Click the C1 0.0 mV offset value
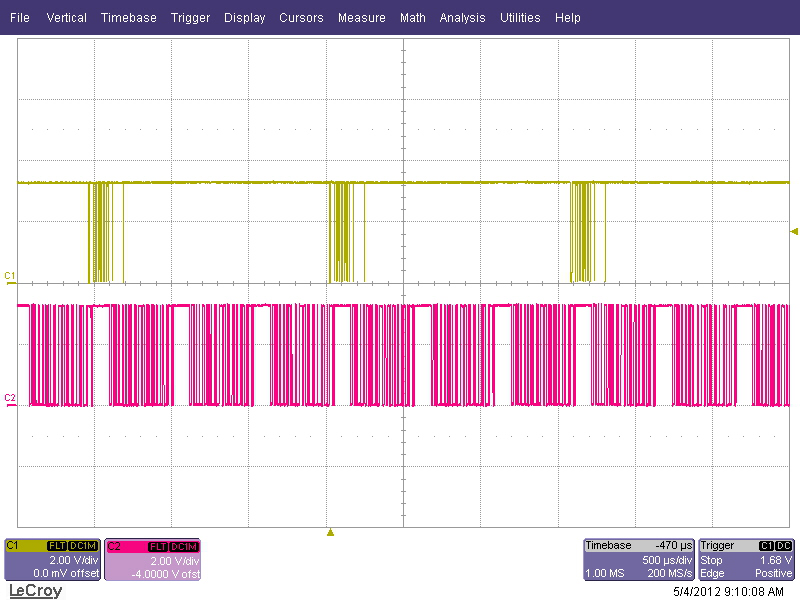800x600 pixels. pos(66,573)
